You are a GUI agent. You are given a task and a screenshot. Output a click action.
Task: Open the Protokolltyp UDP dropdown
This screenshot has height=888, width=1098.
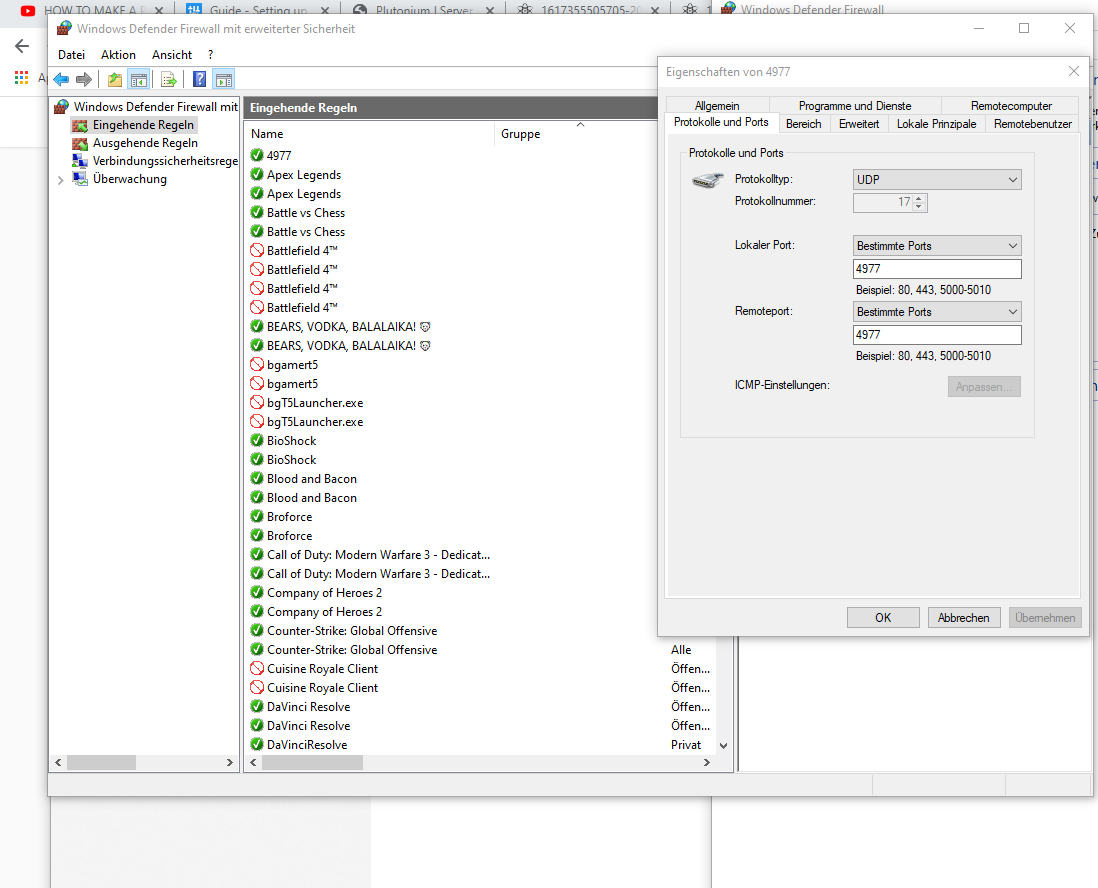(x=937, y=180)
